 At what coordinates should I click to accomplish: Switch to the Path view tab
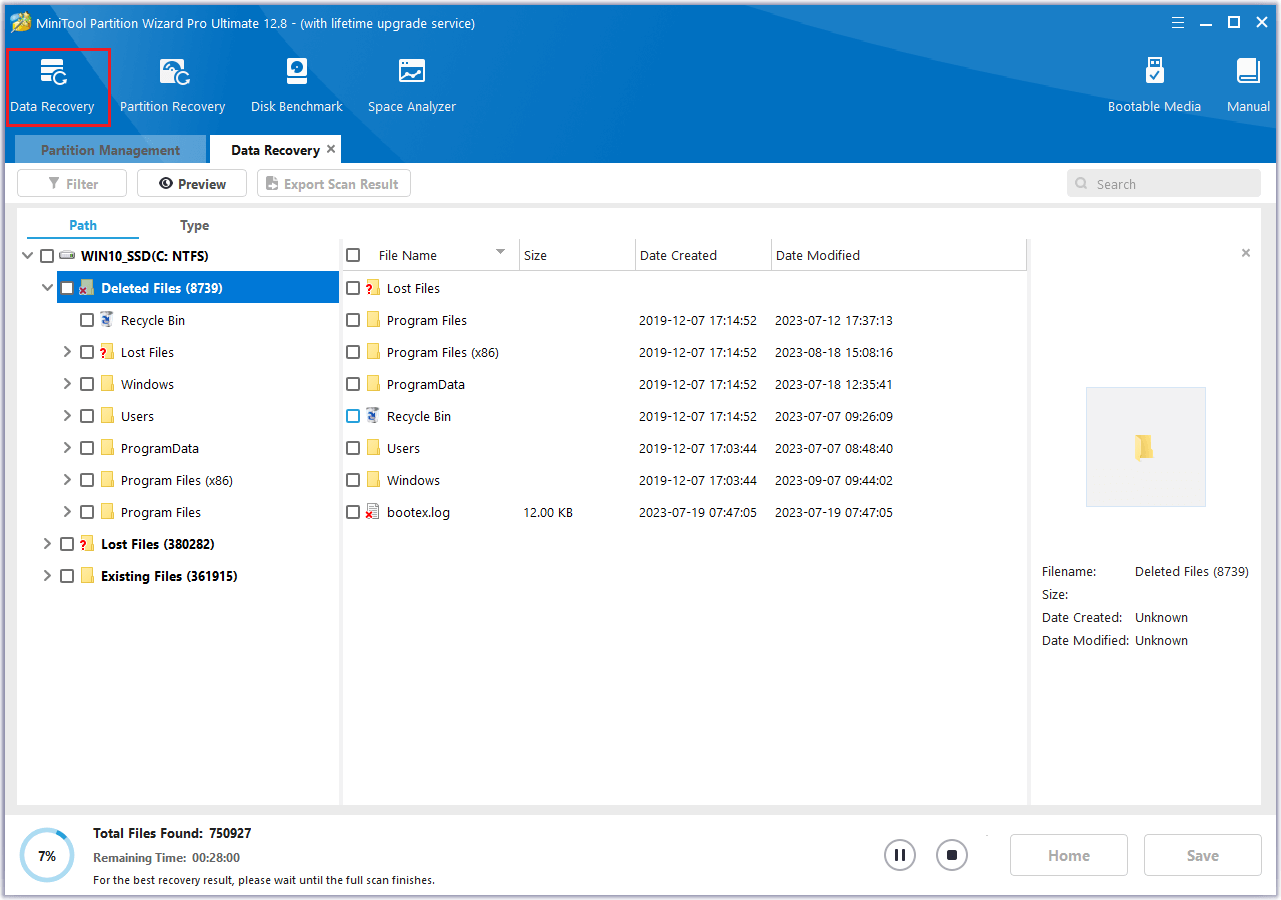(x=83, y=225)
